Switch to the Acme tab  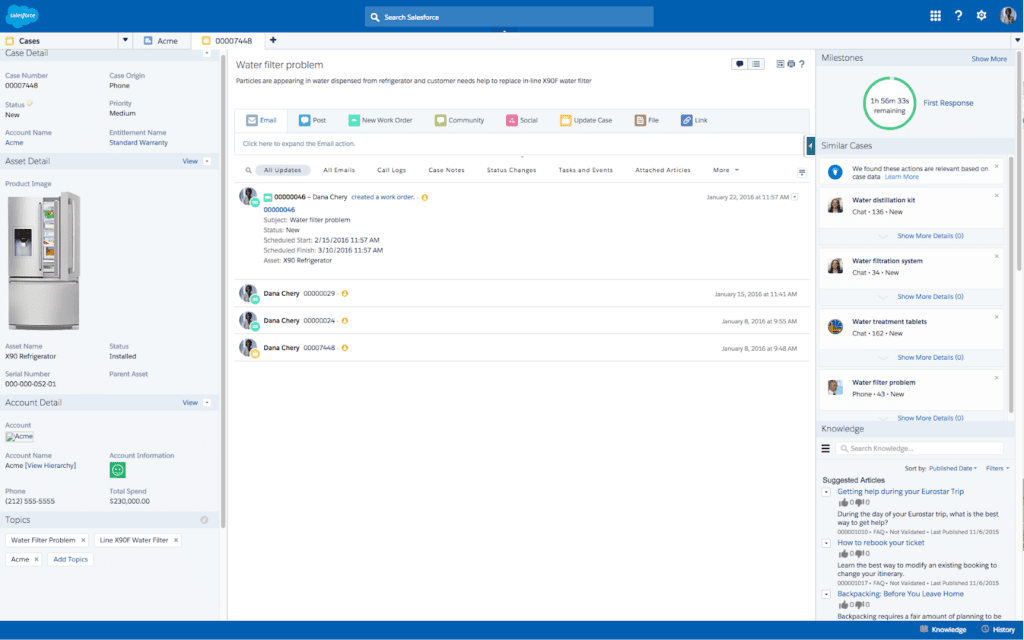click(x=161, y=41)
